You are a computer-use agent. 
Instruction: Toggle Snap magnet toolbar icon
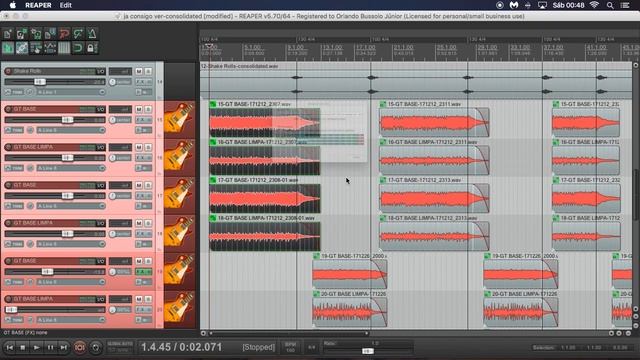pos(78,48)
